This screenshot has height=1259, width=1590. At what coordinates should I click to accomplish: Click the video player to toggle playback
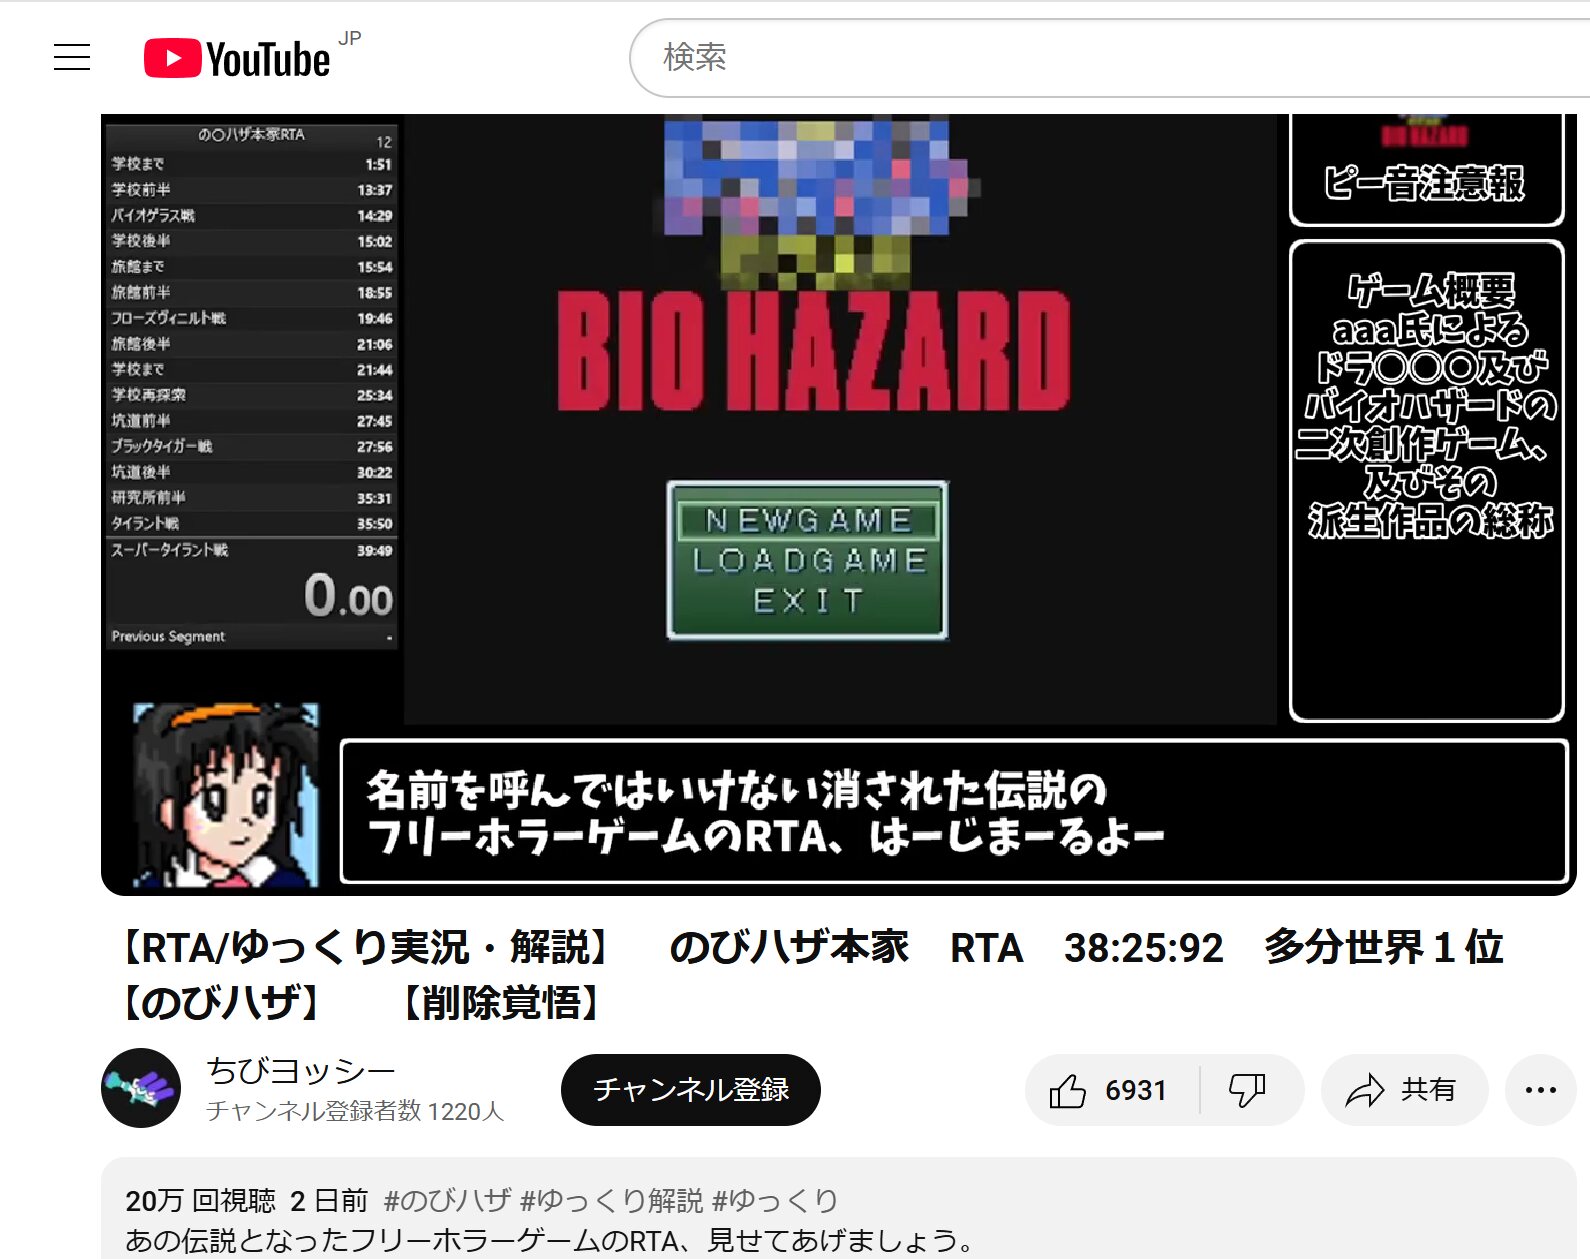tap(838, 504)
